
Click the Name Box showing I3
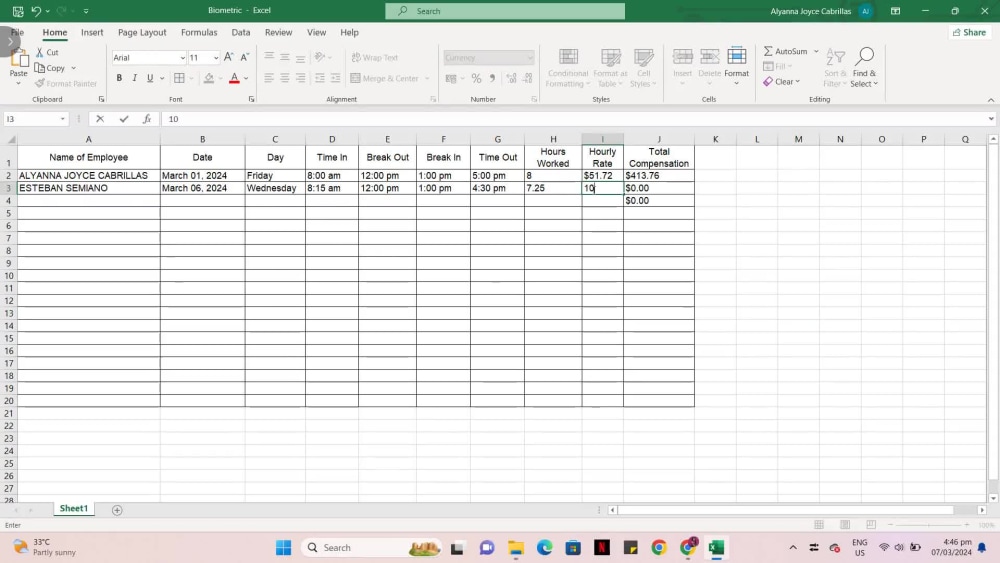pos(35,119)
